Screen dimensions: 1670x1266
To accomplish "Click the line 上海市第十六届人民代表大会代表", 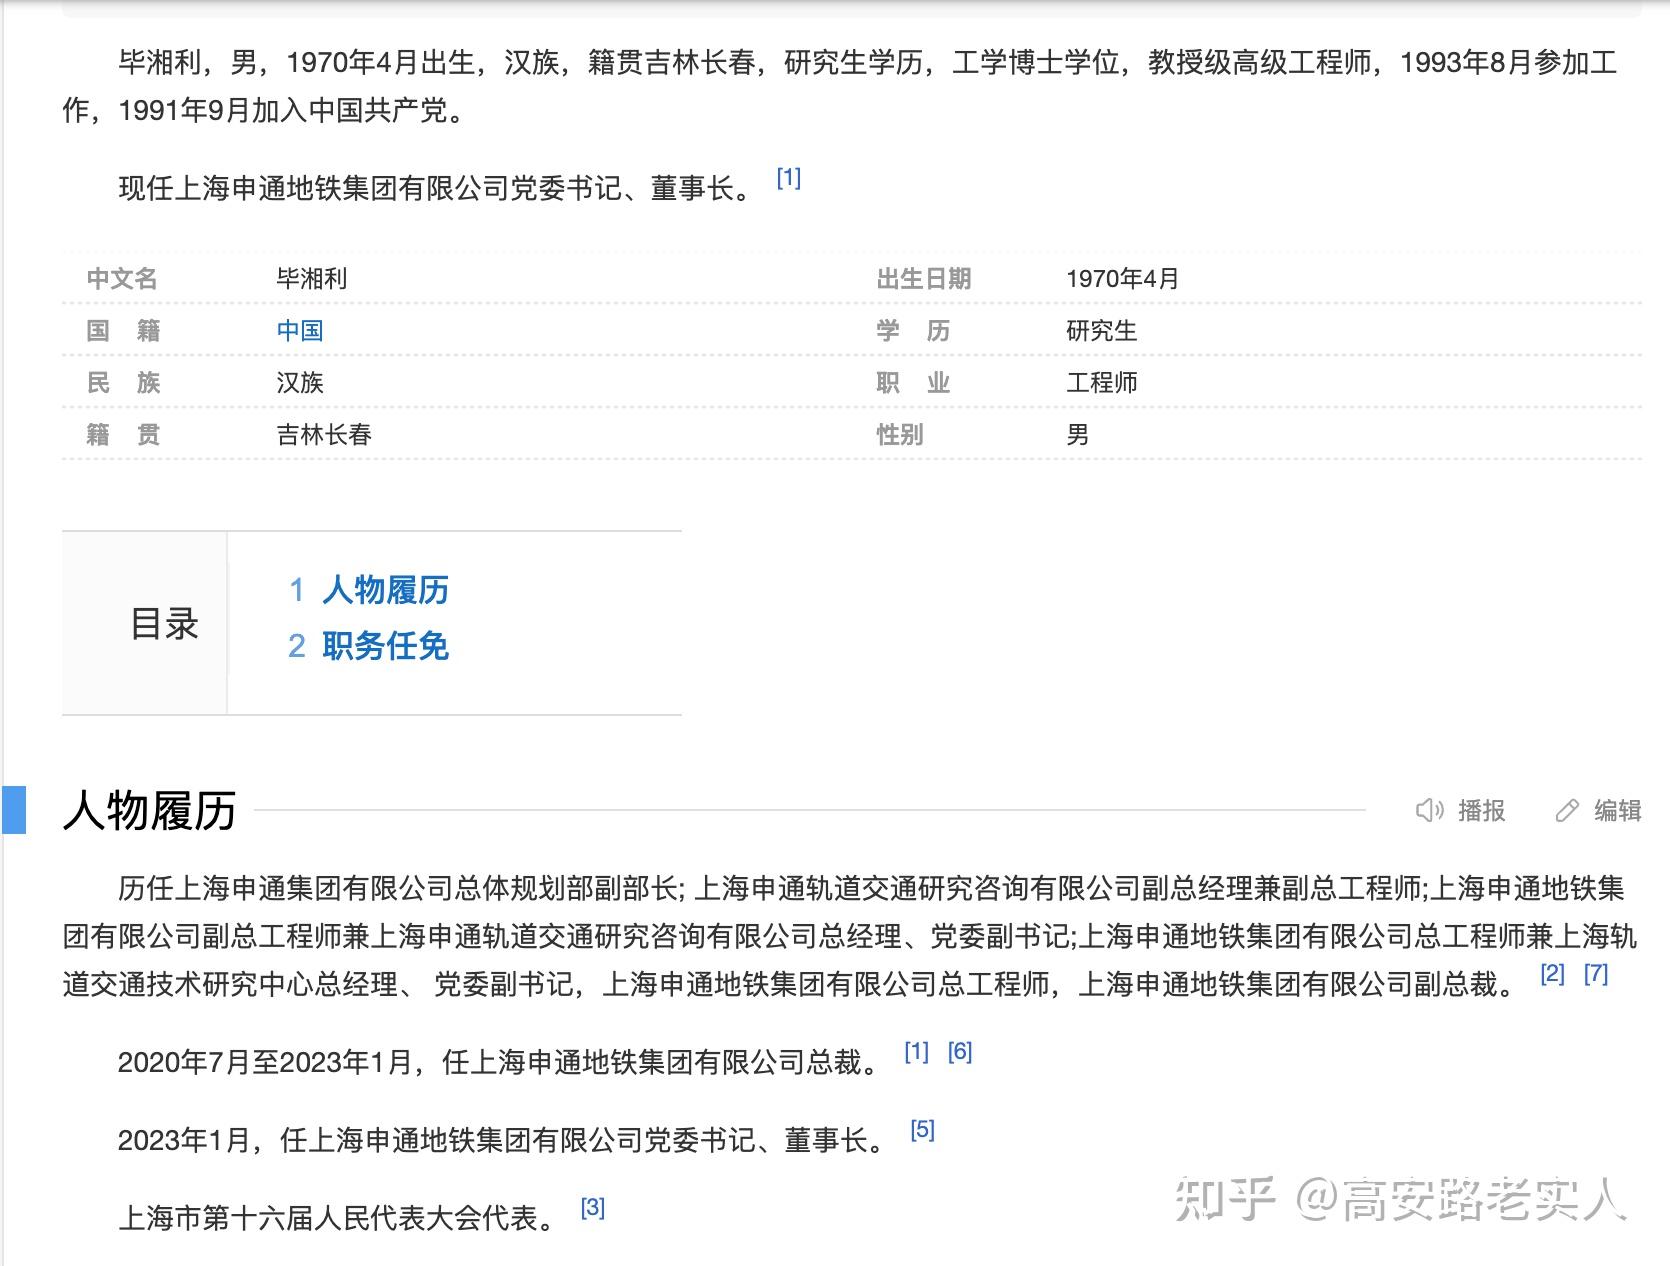I will click(337, 1218).
